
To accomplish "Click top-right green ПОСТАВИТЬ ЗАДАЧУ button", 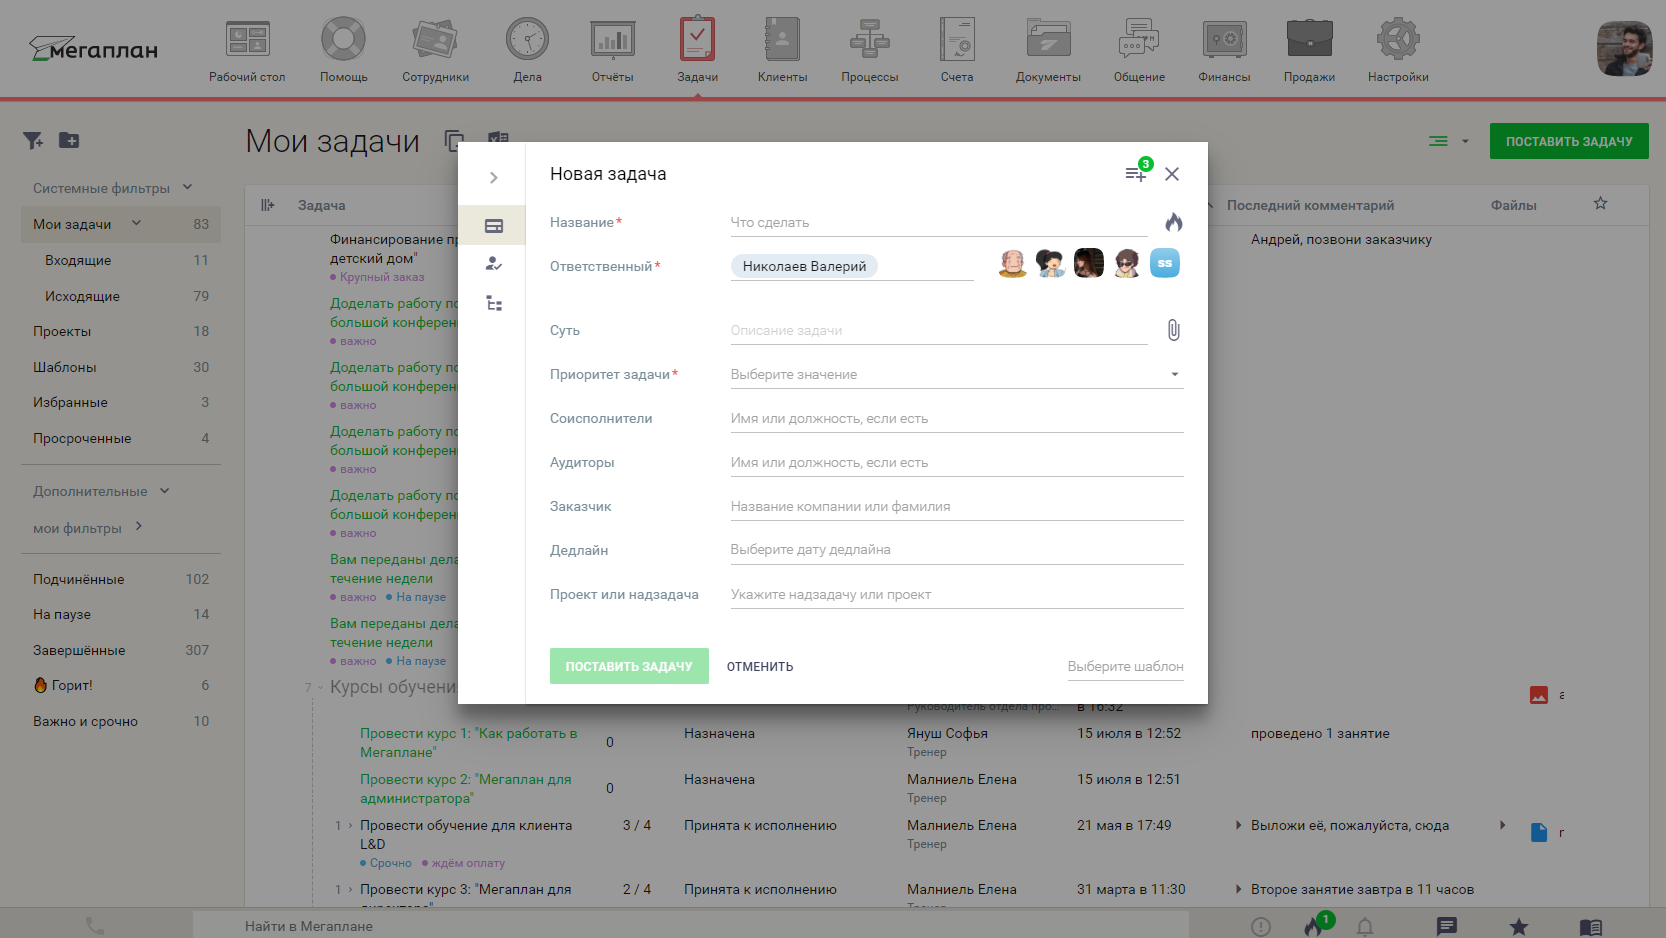I will pyautogui.click(x=1569, y=141).
